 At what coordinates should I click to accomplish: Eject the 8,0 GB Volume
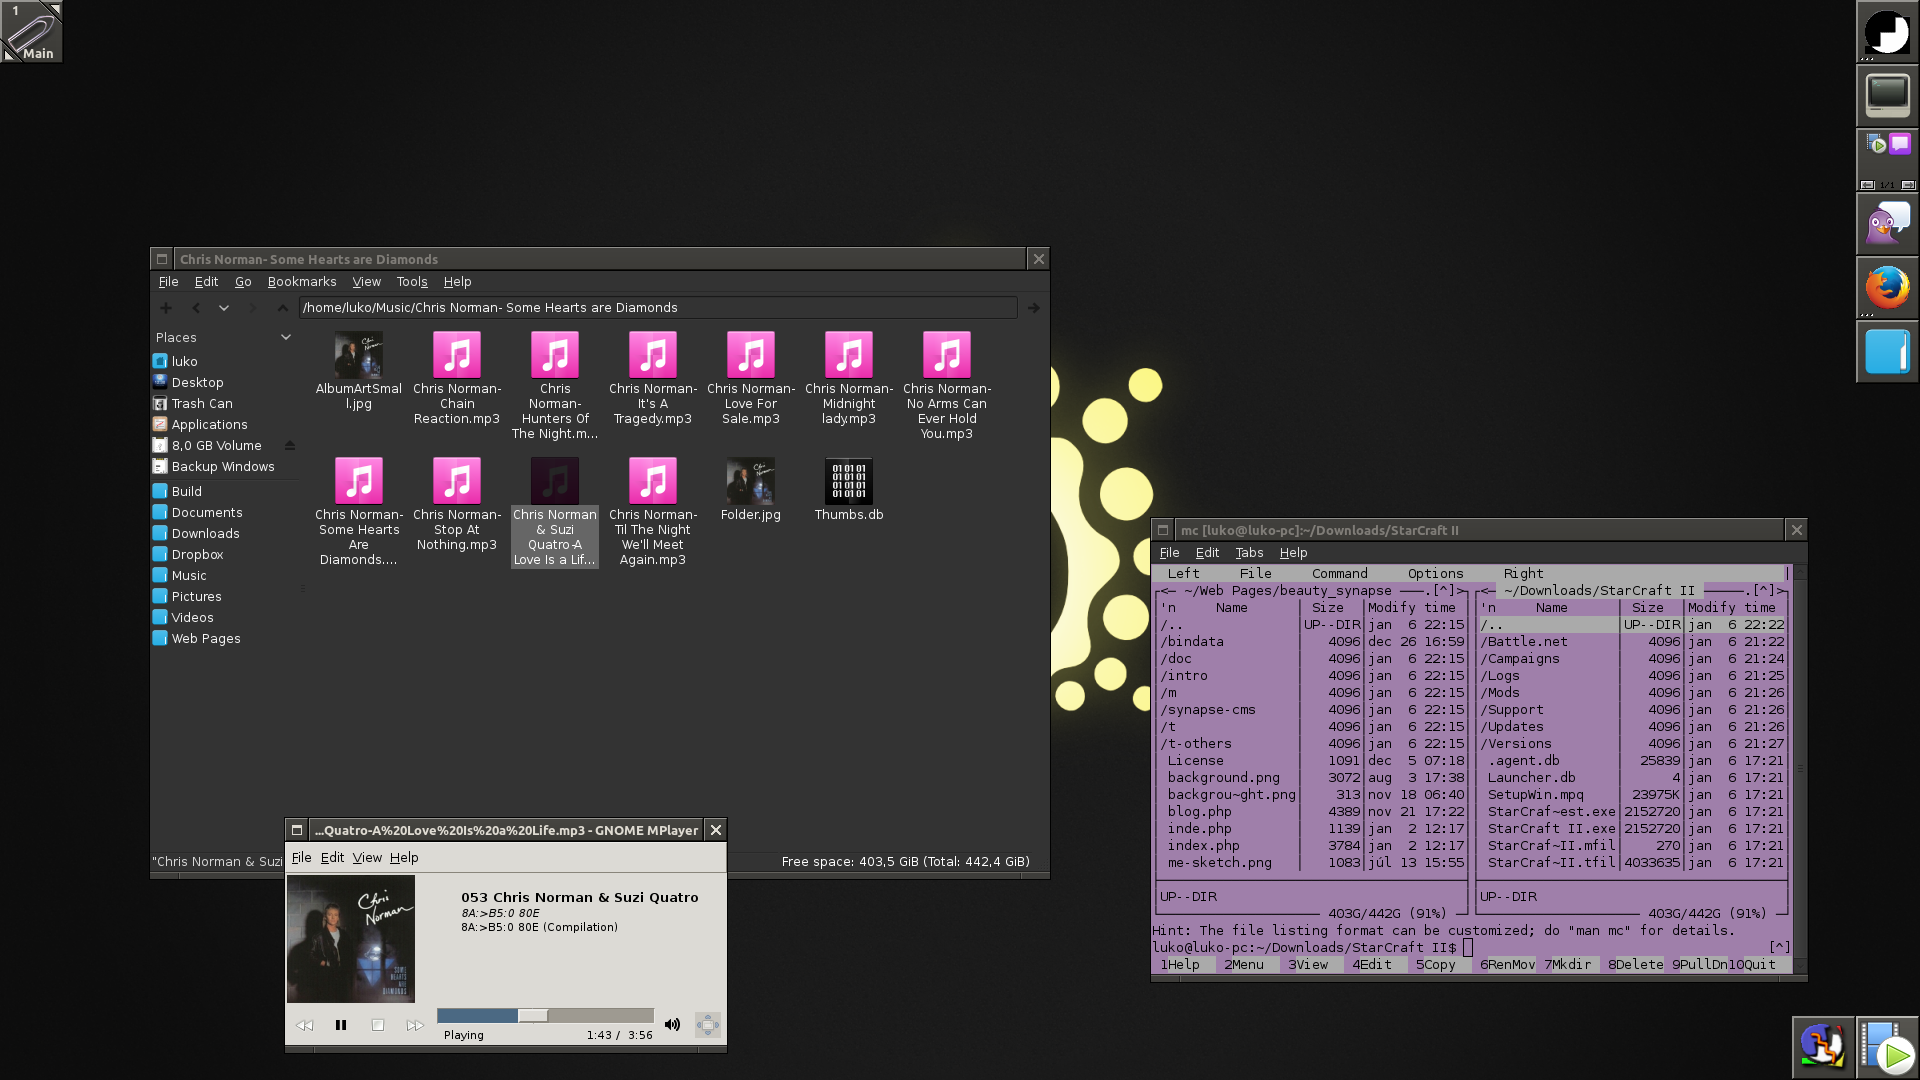[290, 445]
